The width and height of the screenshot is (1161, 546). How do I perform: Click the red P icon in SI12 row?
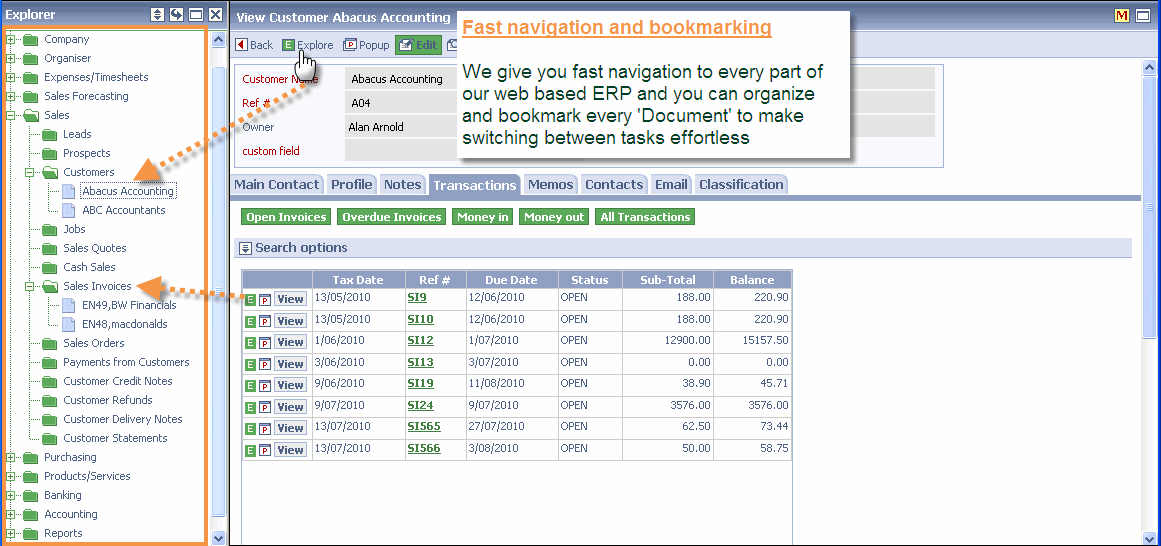pyautogui.click(x=264, y=342)
